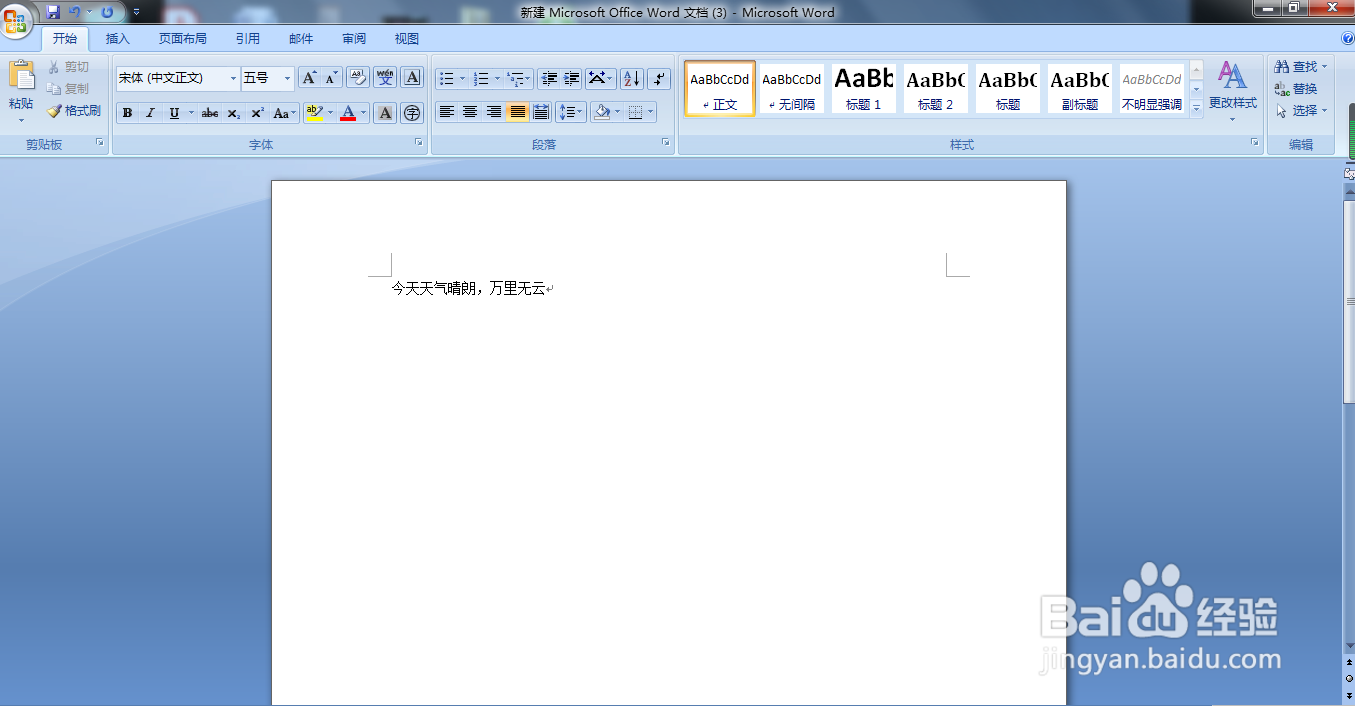This screenshot has height=706, width=1355.
Task: Activate the 格式刷 format painter
Action: click(74, 111)
